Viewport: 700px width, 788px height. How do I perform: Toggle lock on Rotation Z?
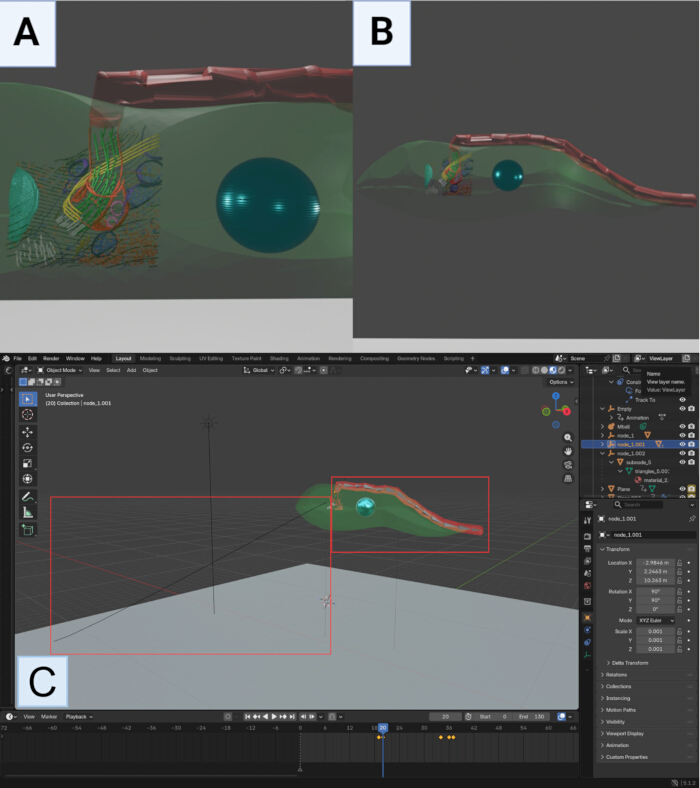679,609
